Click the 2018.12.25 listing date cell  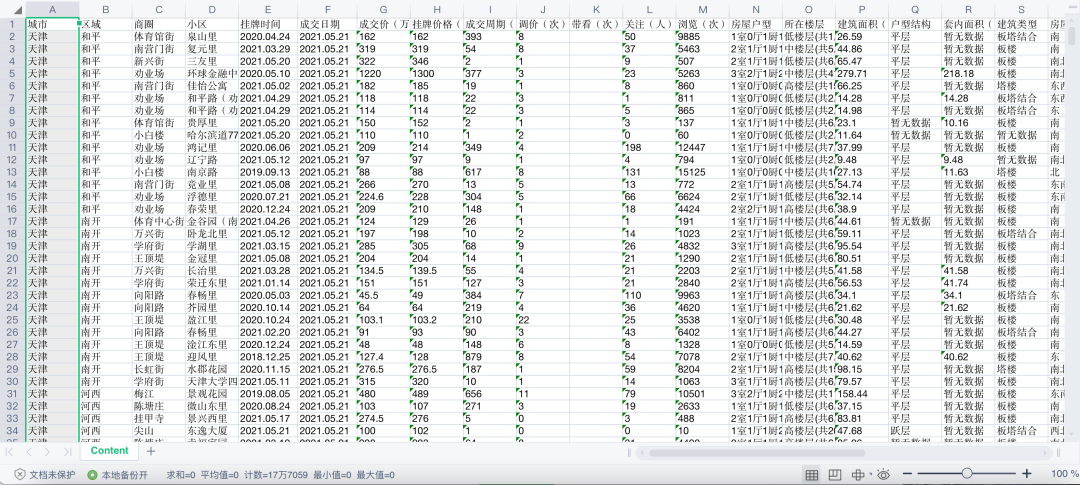pos(267,357)
